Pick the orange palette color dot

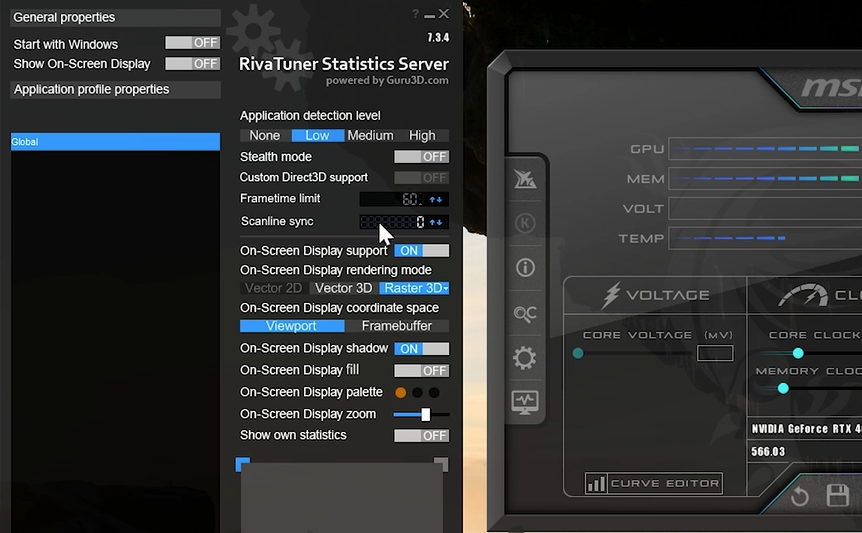[401, 392]
